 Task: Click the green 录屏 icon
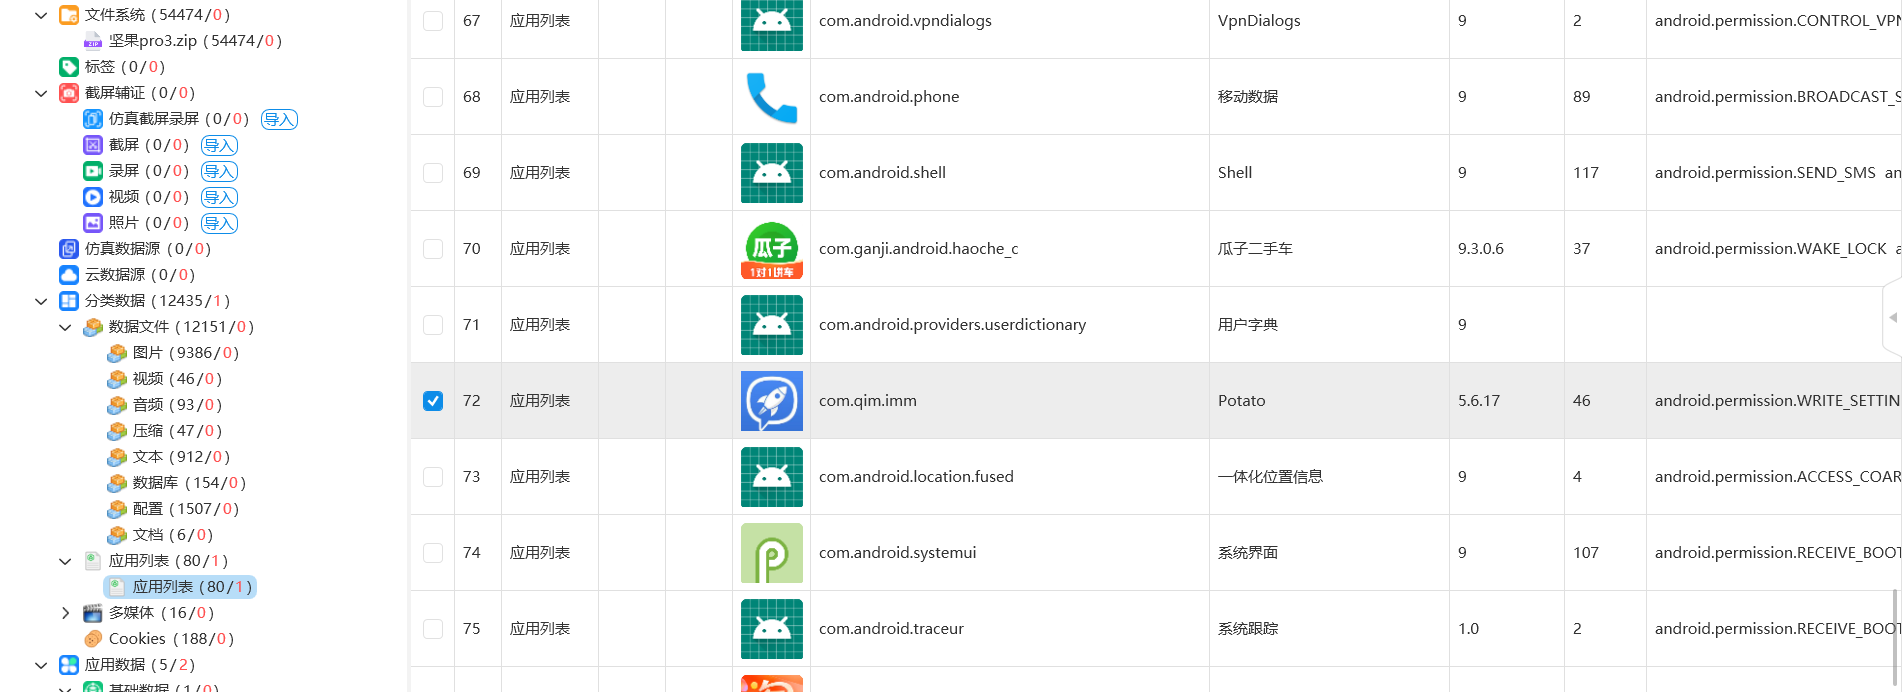[x=93, y=171]
